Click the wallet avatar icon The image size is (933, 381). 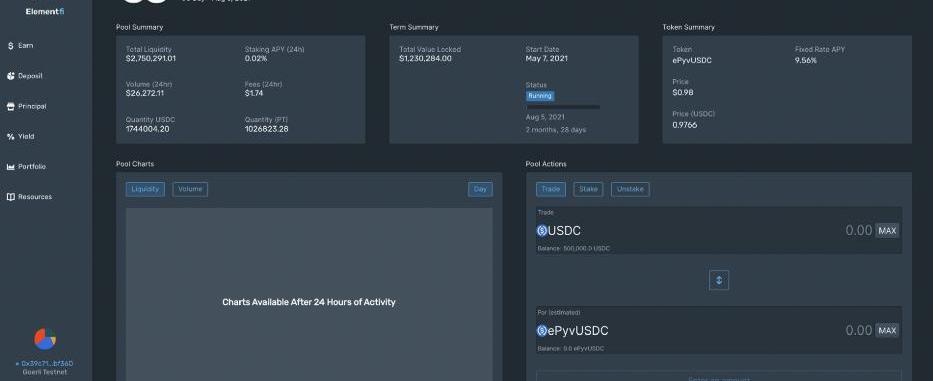point(45,339)
